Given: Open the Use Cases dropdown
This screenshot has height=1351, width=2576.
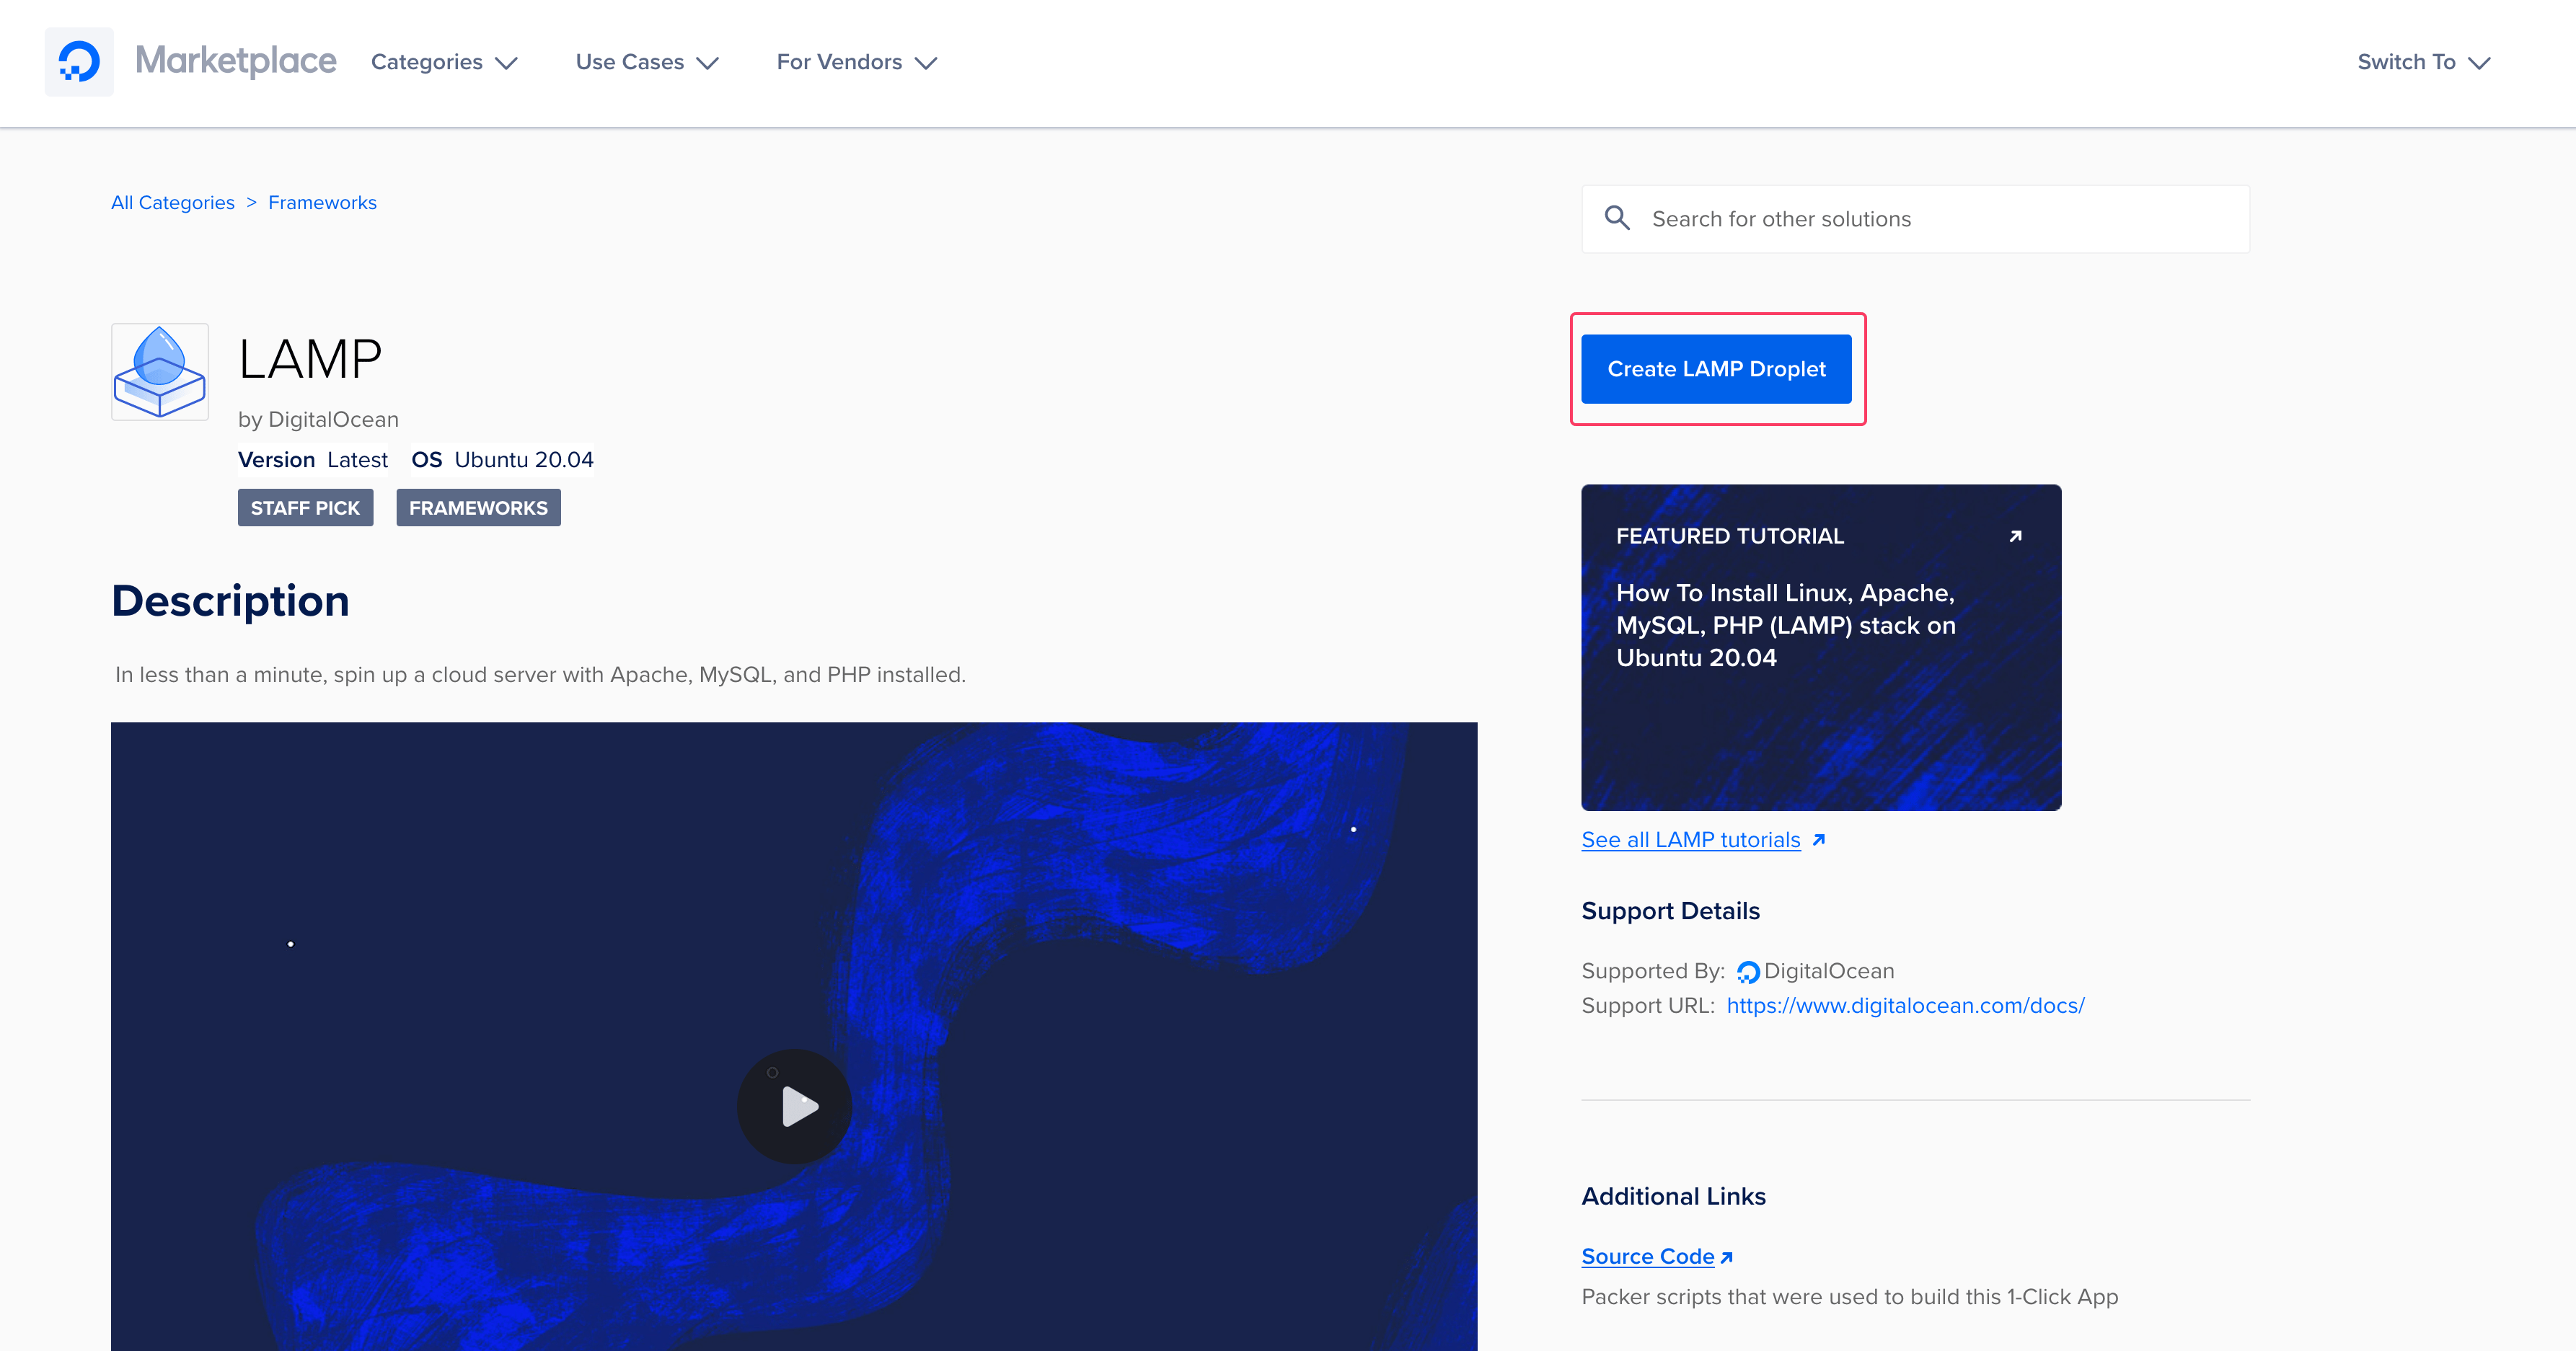Looking at the screenshot, I should 647,62.
